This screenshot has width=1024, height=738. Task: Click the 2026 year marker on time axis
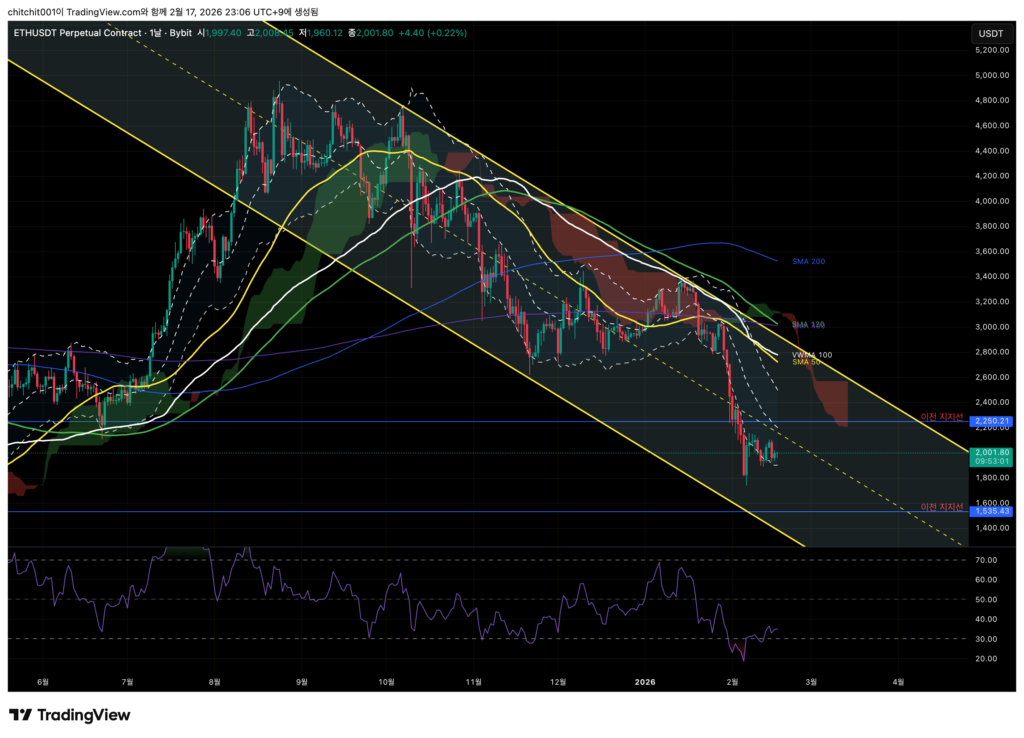click(x=645, y=682)
